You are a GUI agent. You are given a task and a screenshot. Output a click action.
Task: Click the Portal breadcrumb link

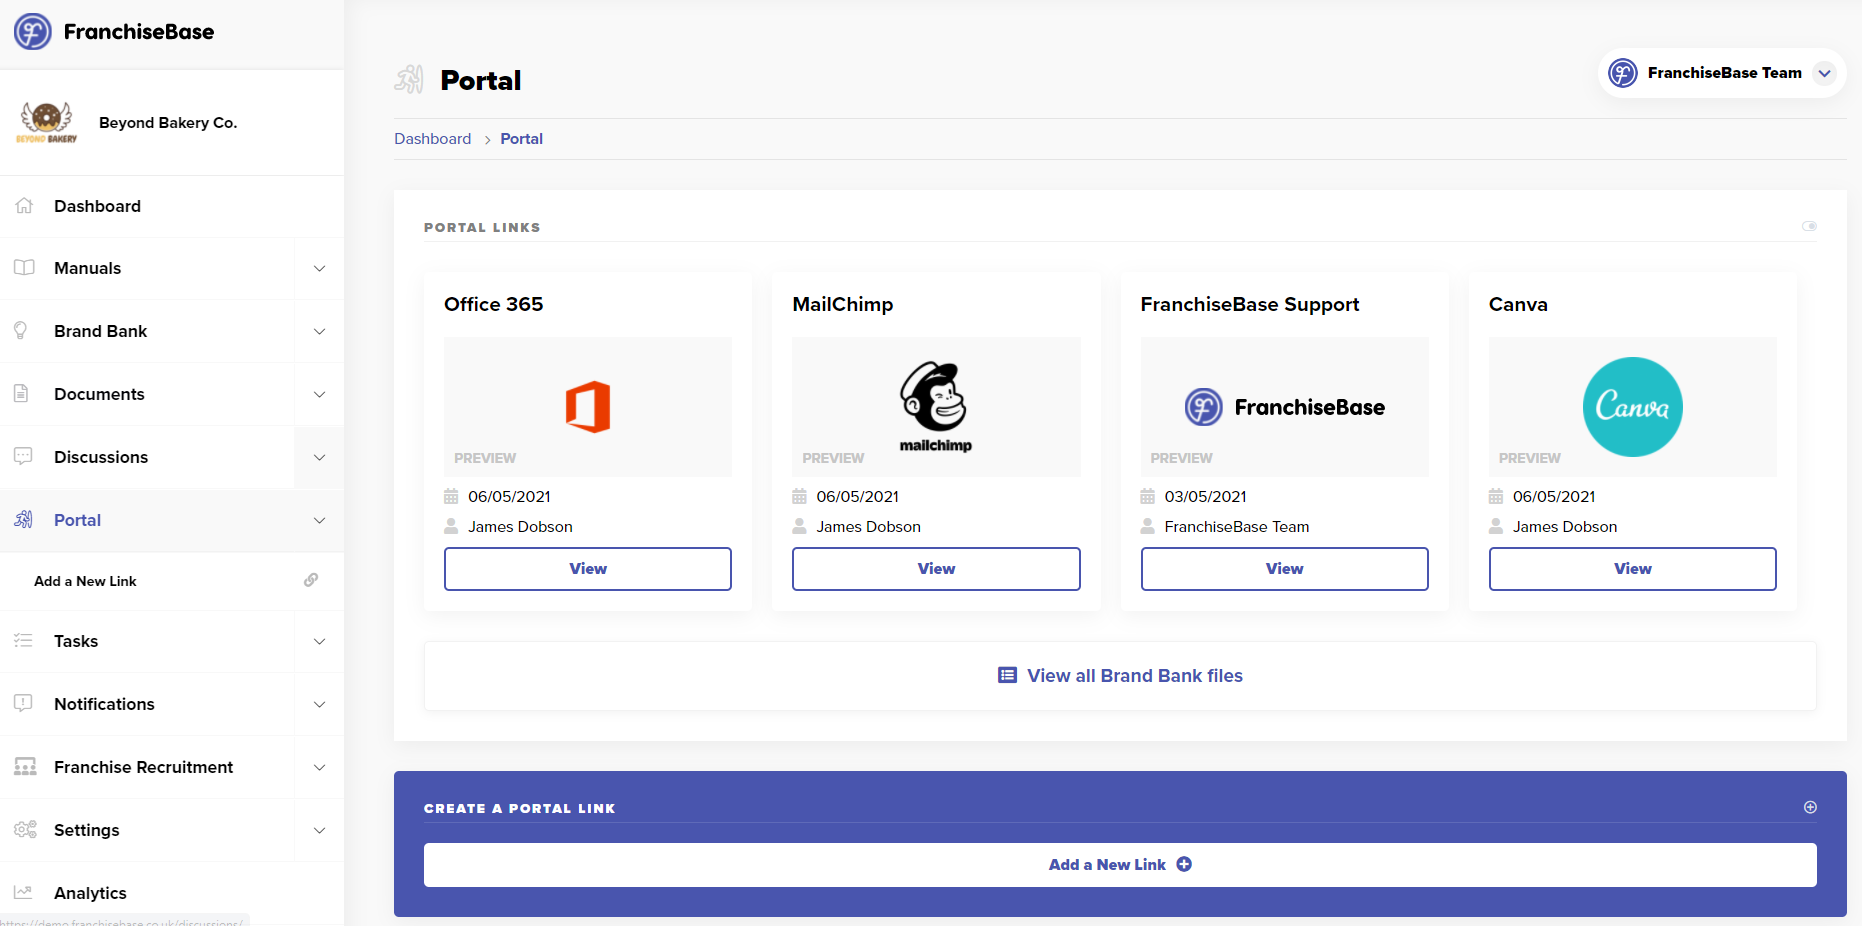[521, 139]
